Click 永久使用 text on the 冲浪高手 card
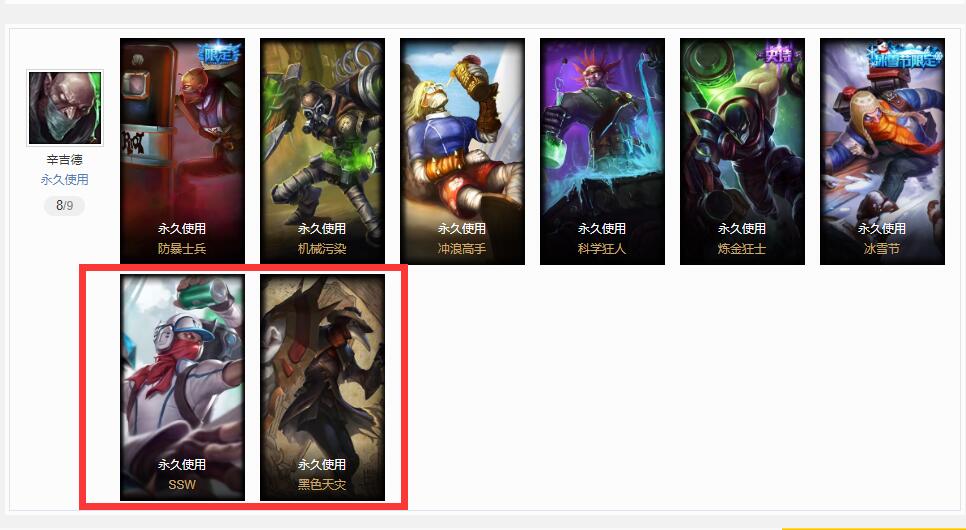Screen dimensions: 966x530 tap(462, 229)
